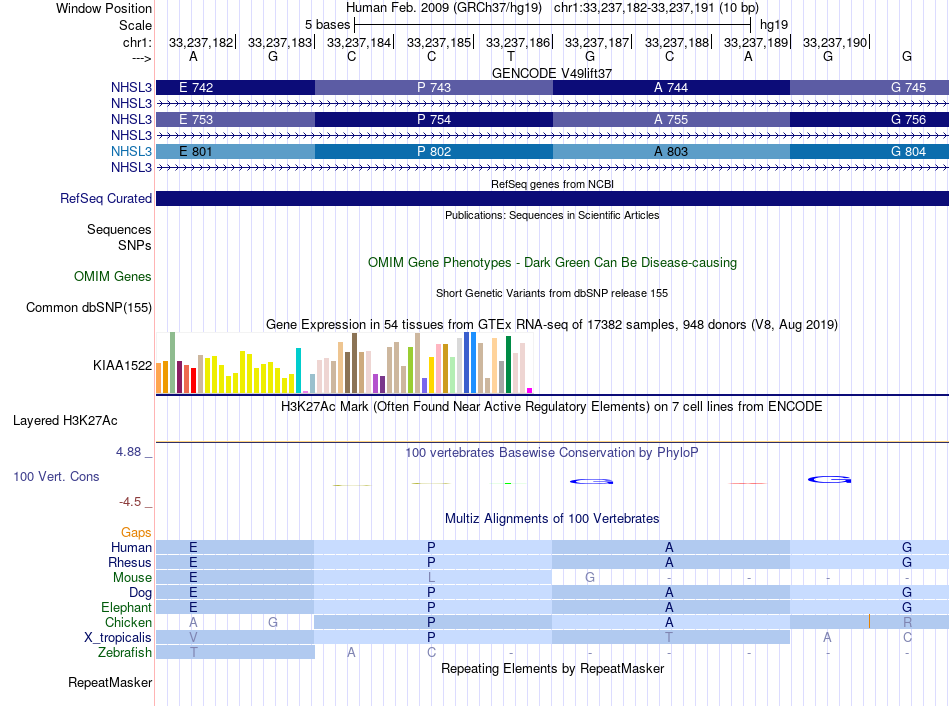The image size is (950, 706).
Task: Click the SNPs track label
Action: 135,245
